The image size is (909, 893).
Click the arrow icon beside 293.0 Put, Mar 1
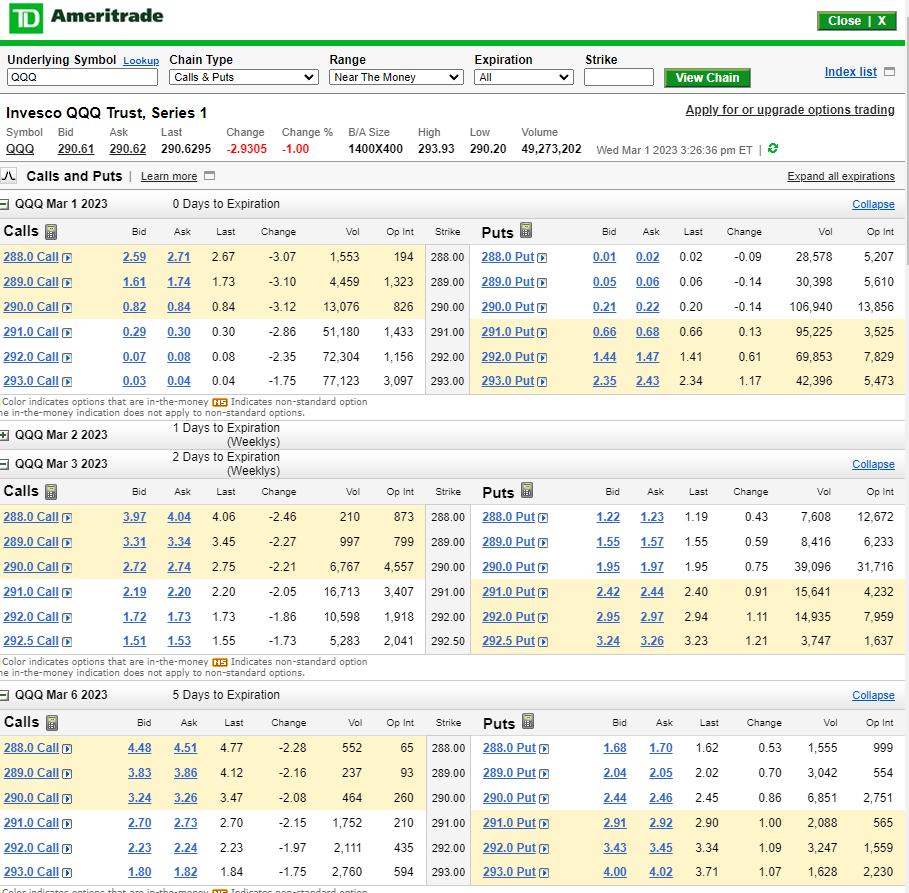tap(542, 382)
